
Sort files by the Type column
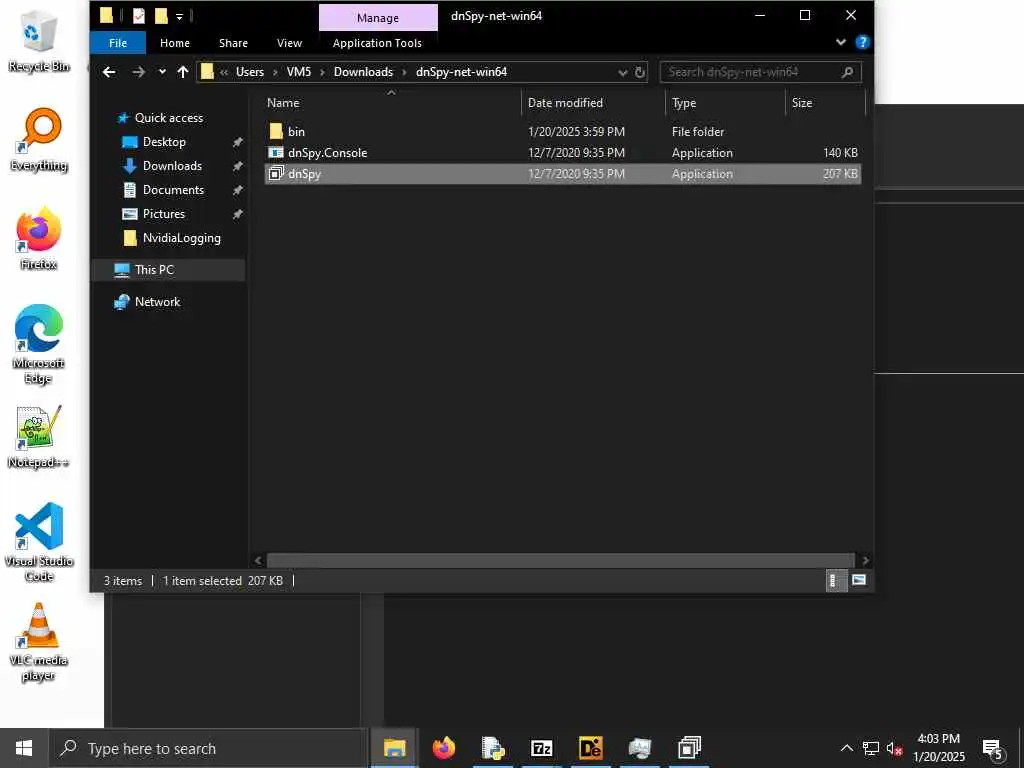[725, 103]
